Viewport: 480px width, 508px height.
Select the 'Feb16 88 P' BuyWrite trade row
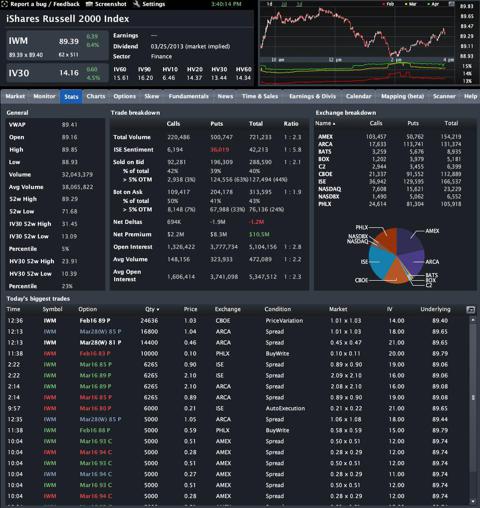pyautogui.click(x=236, y=430)
